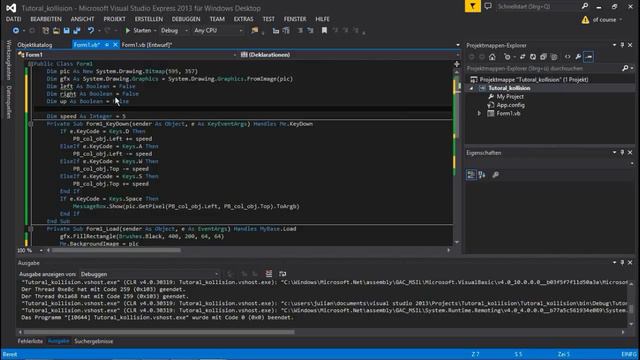Select My Project in the explorer
Image resolution: width=640 pixels, height=360 pixels.
point(510,97)
